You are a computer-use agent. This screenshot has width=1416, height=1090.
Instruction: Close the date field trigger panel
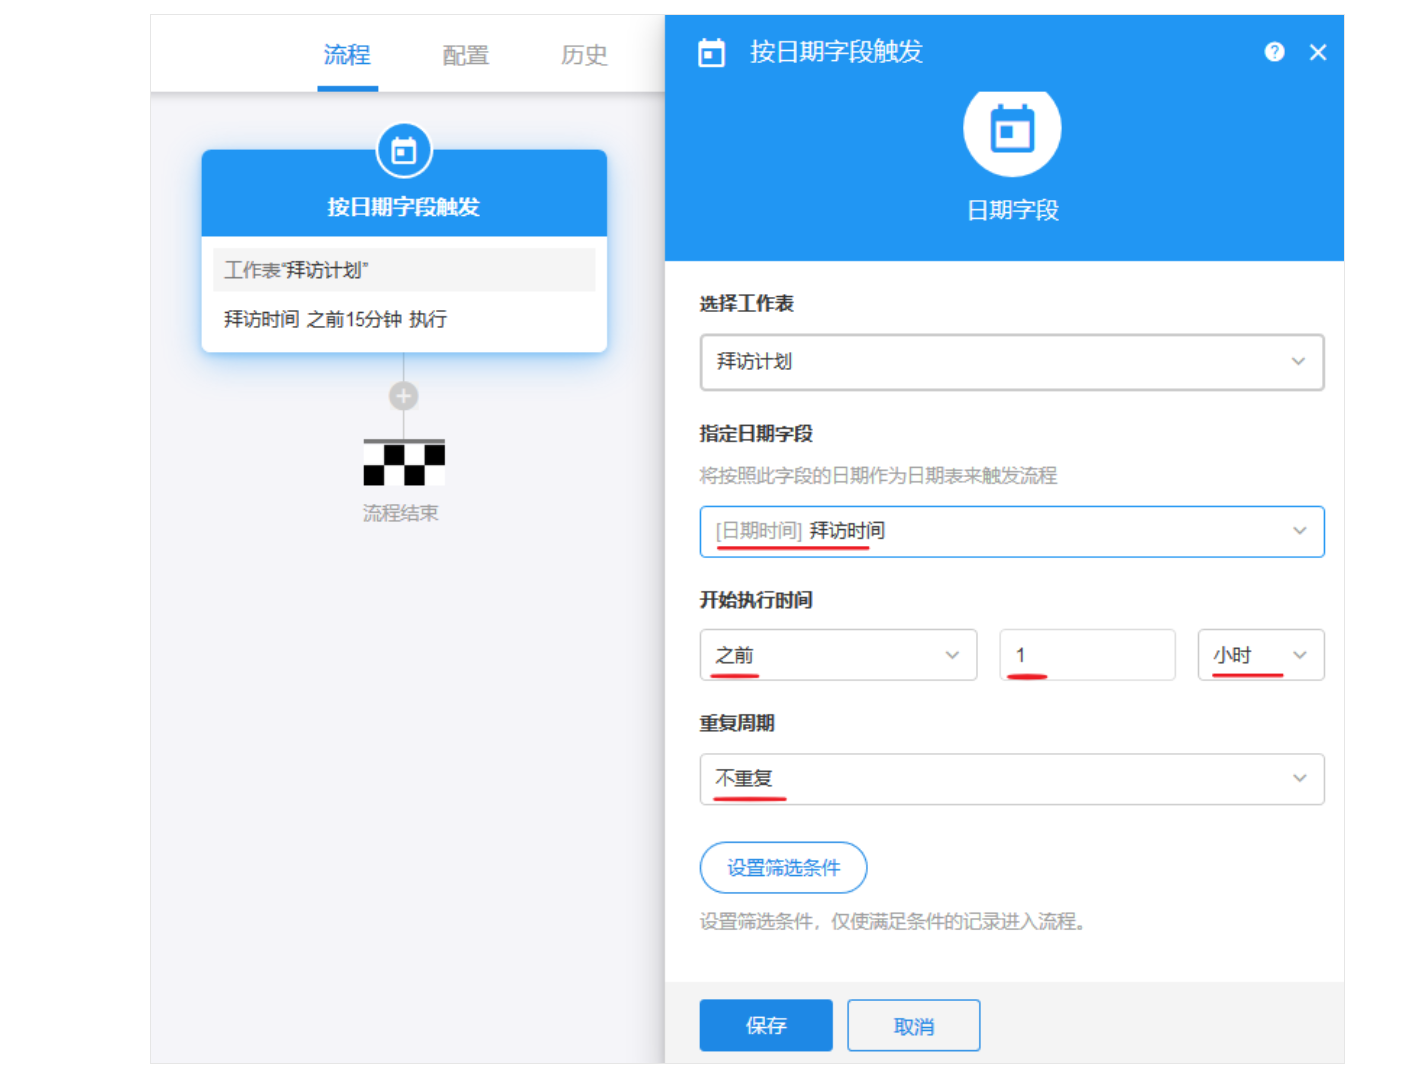pos(1318,52)
